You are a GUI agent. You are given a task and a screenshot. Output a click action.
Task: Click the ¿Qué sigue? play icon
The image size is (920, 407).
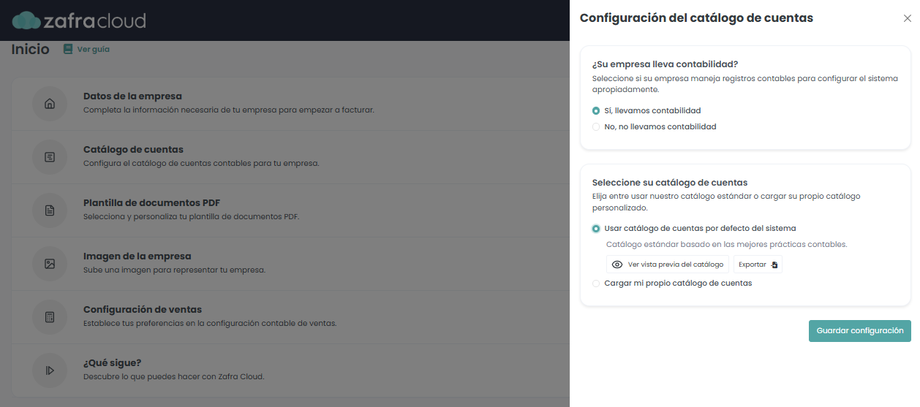tap(49, 370)
